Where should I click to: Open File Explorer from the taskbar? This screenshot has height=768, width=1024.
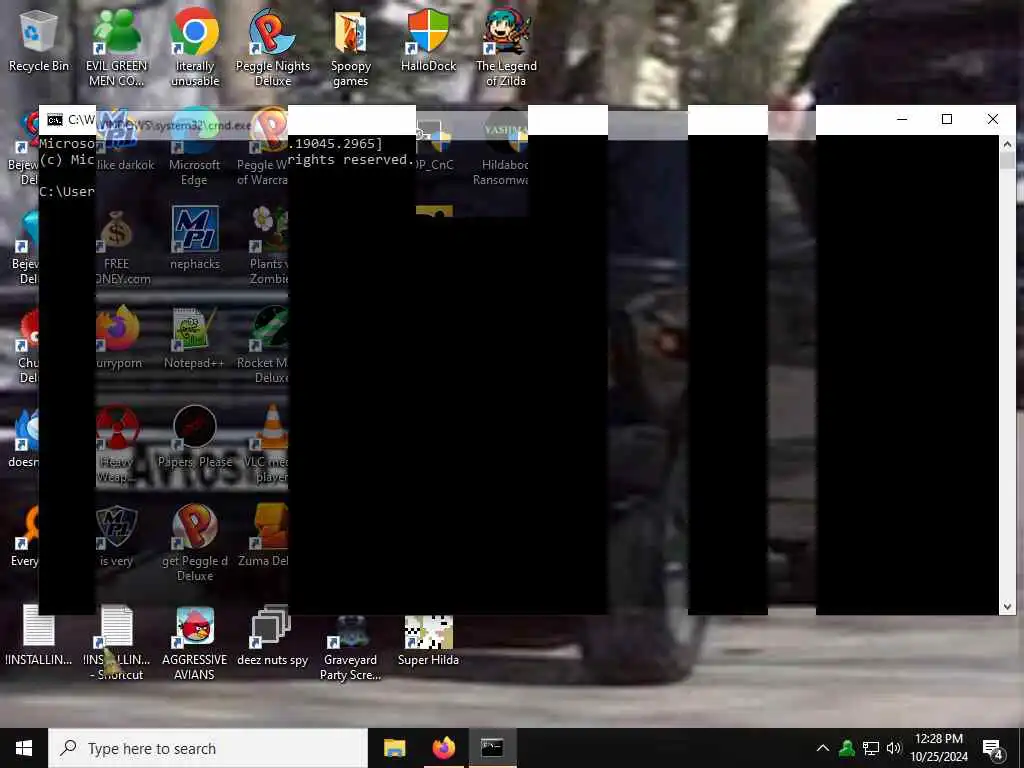tap(394, 748)
